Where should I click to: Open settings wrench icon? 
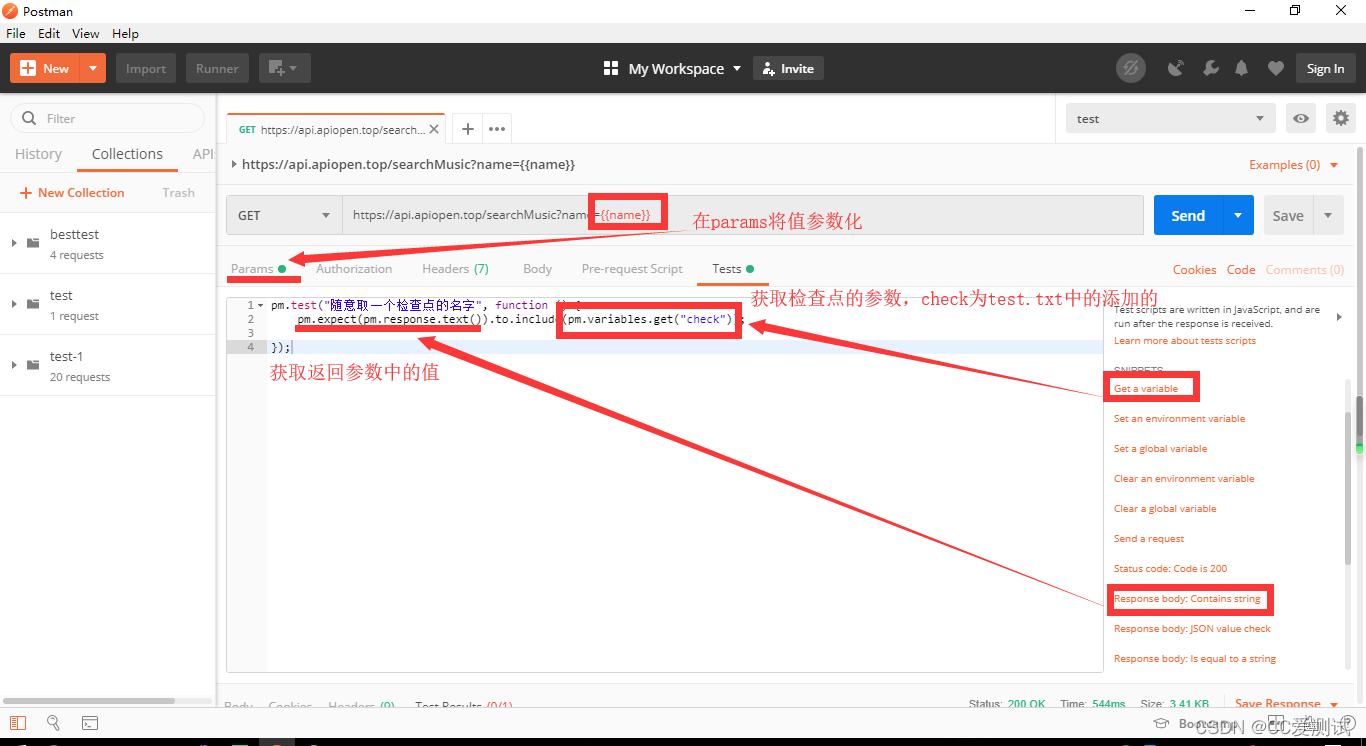(1210, 69)
